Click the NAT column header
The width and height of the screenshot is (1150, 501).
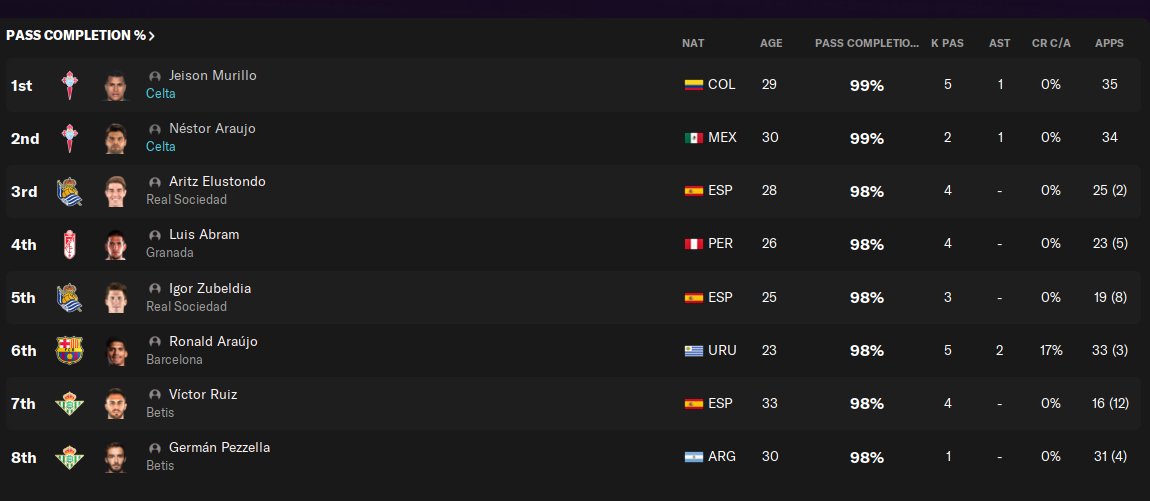click(x=693, y=44)
